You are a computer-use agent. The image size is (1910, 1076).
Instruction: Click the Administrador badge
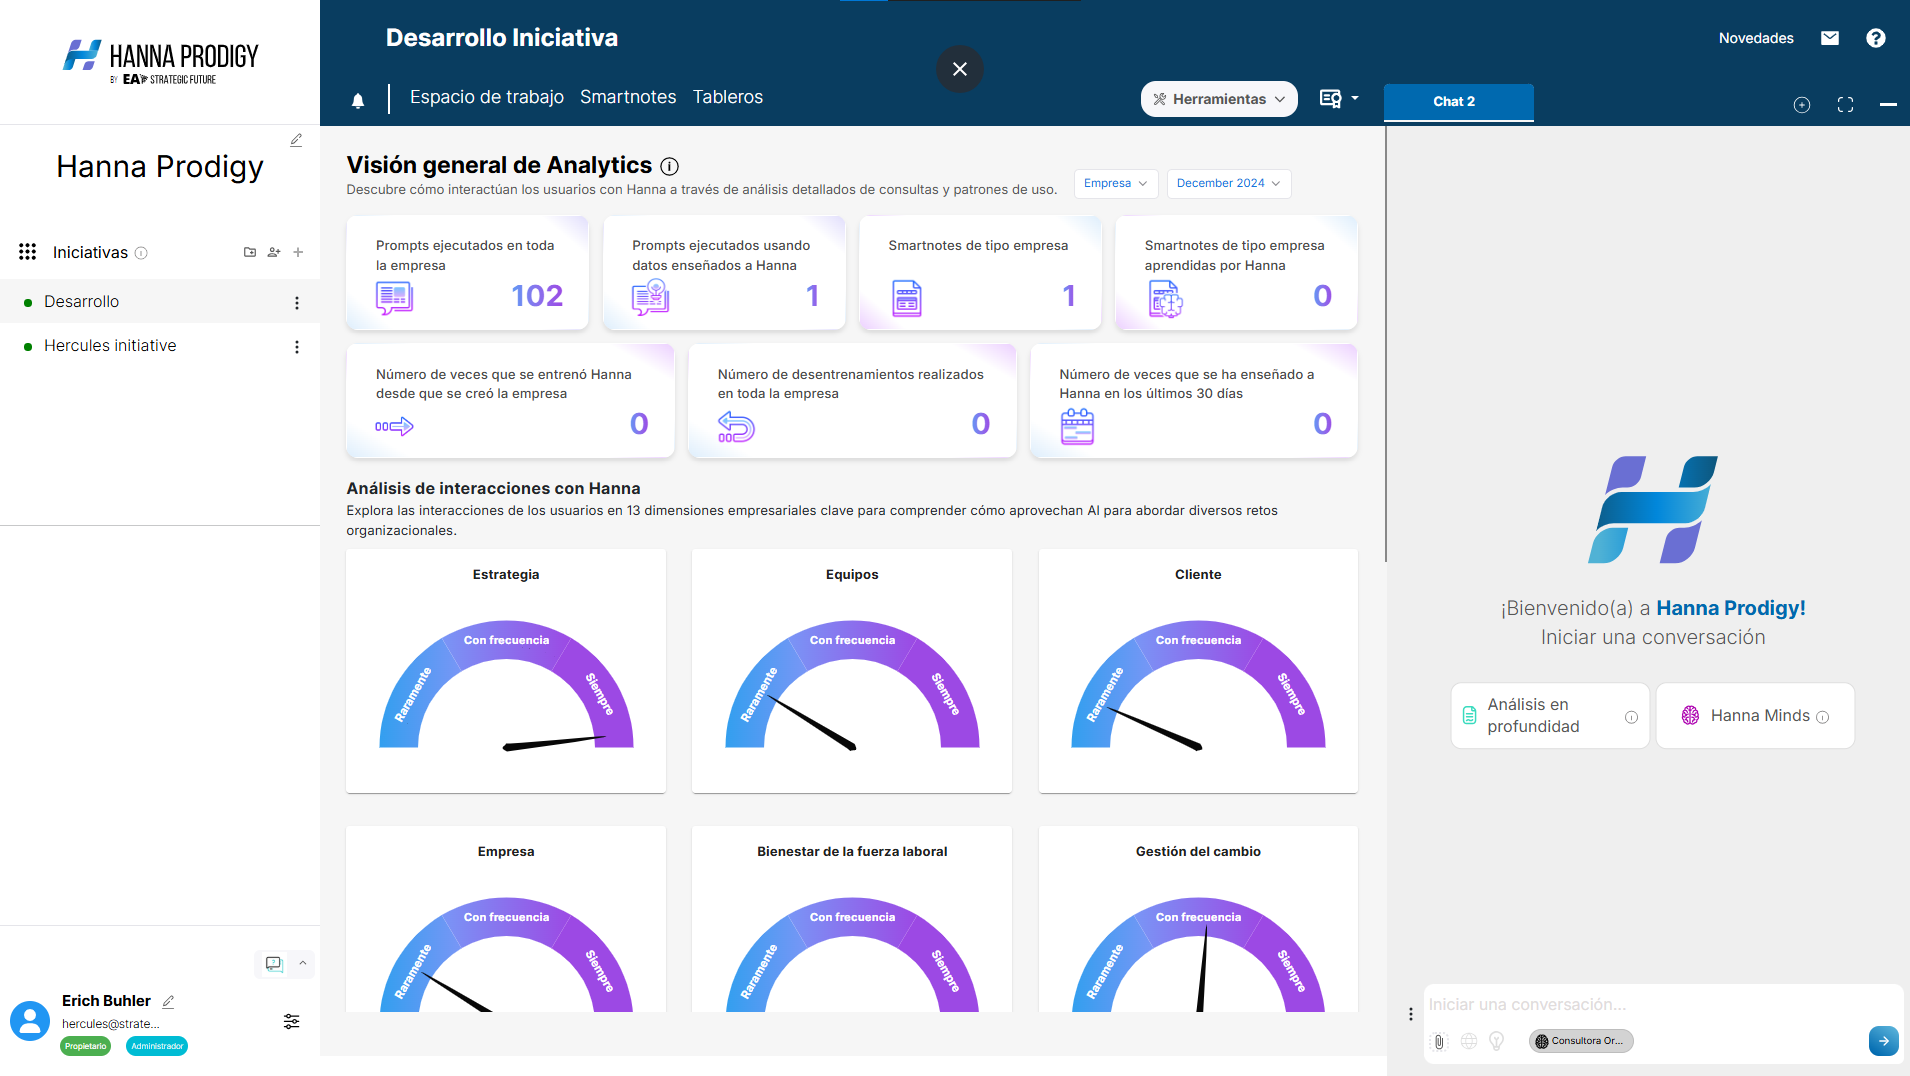157,1046
